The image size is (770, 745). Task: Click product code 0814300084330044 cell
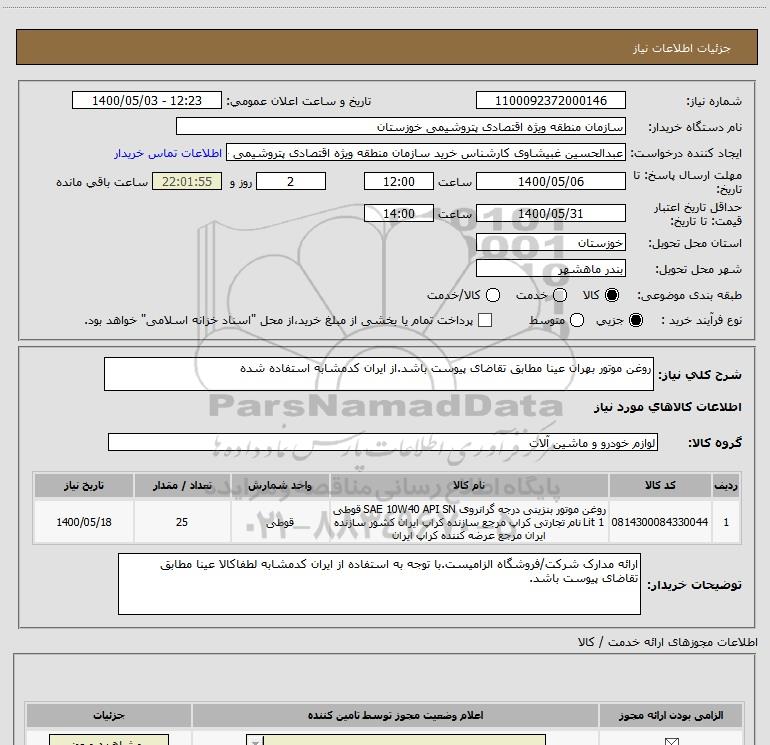pyautogui.click(x=660, y=522)
